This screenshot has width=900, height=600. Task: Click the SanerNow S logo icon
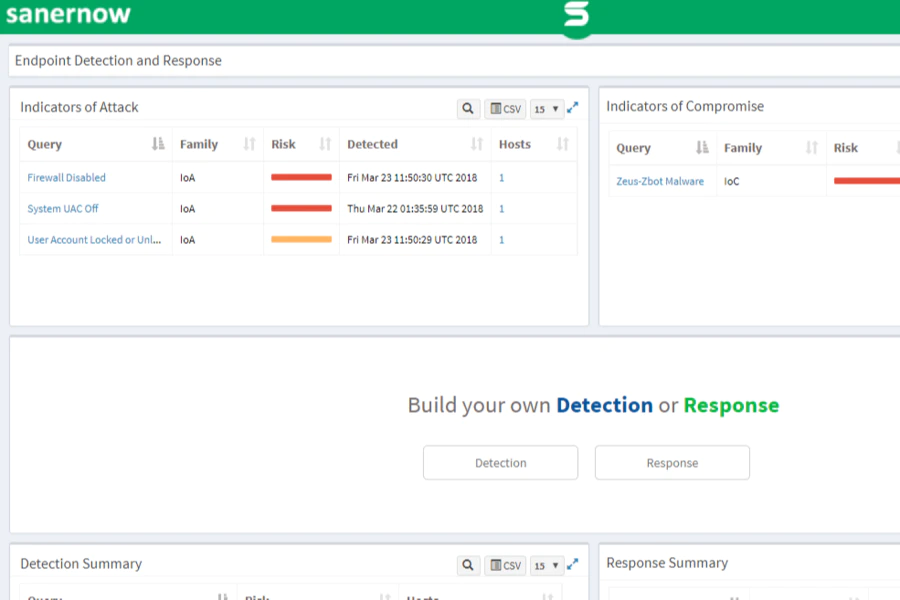pos(576,16)
